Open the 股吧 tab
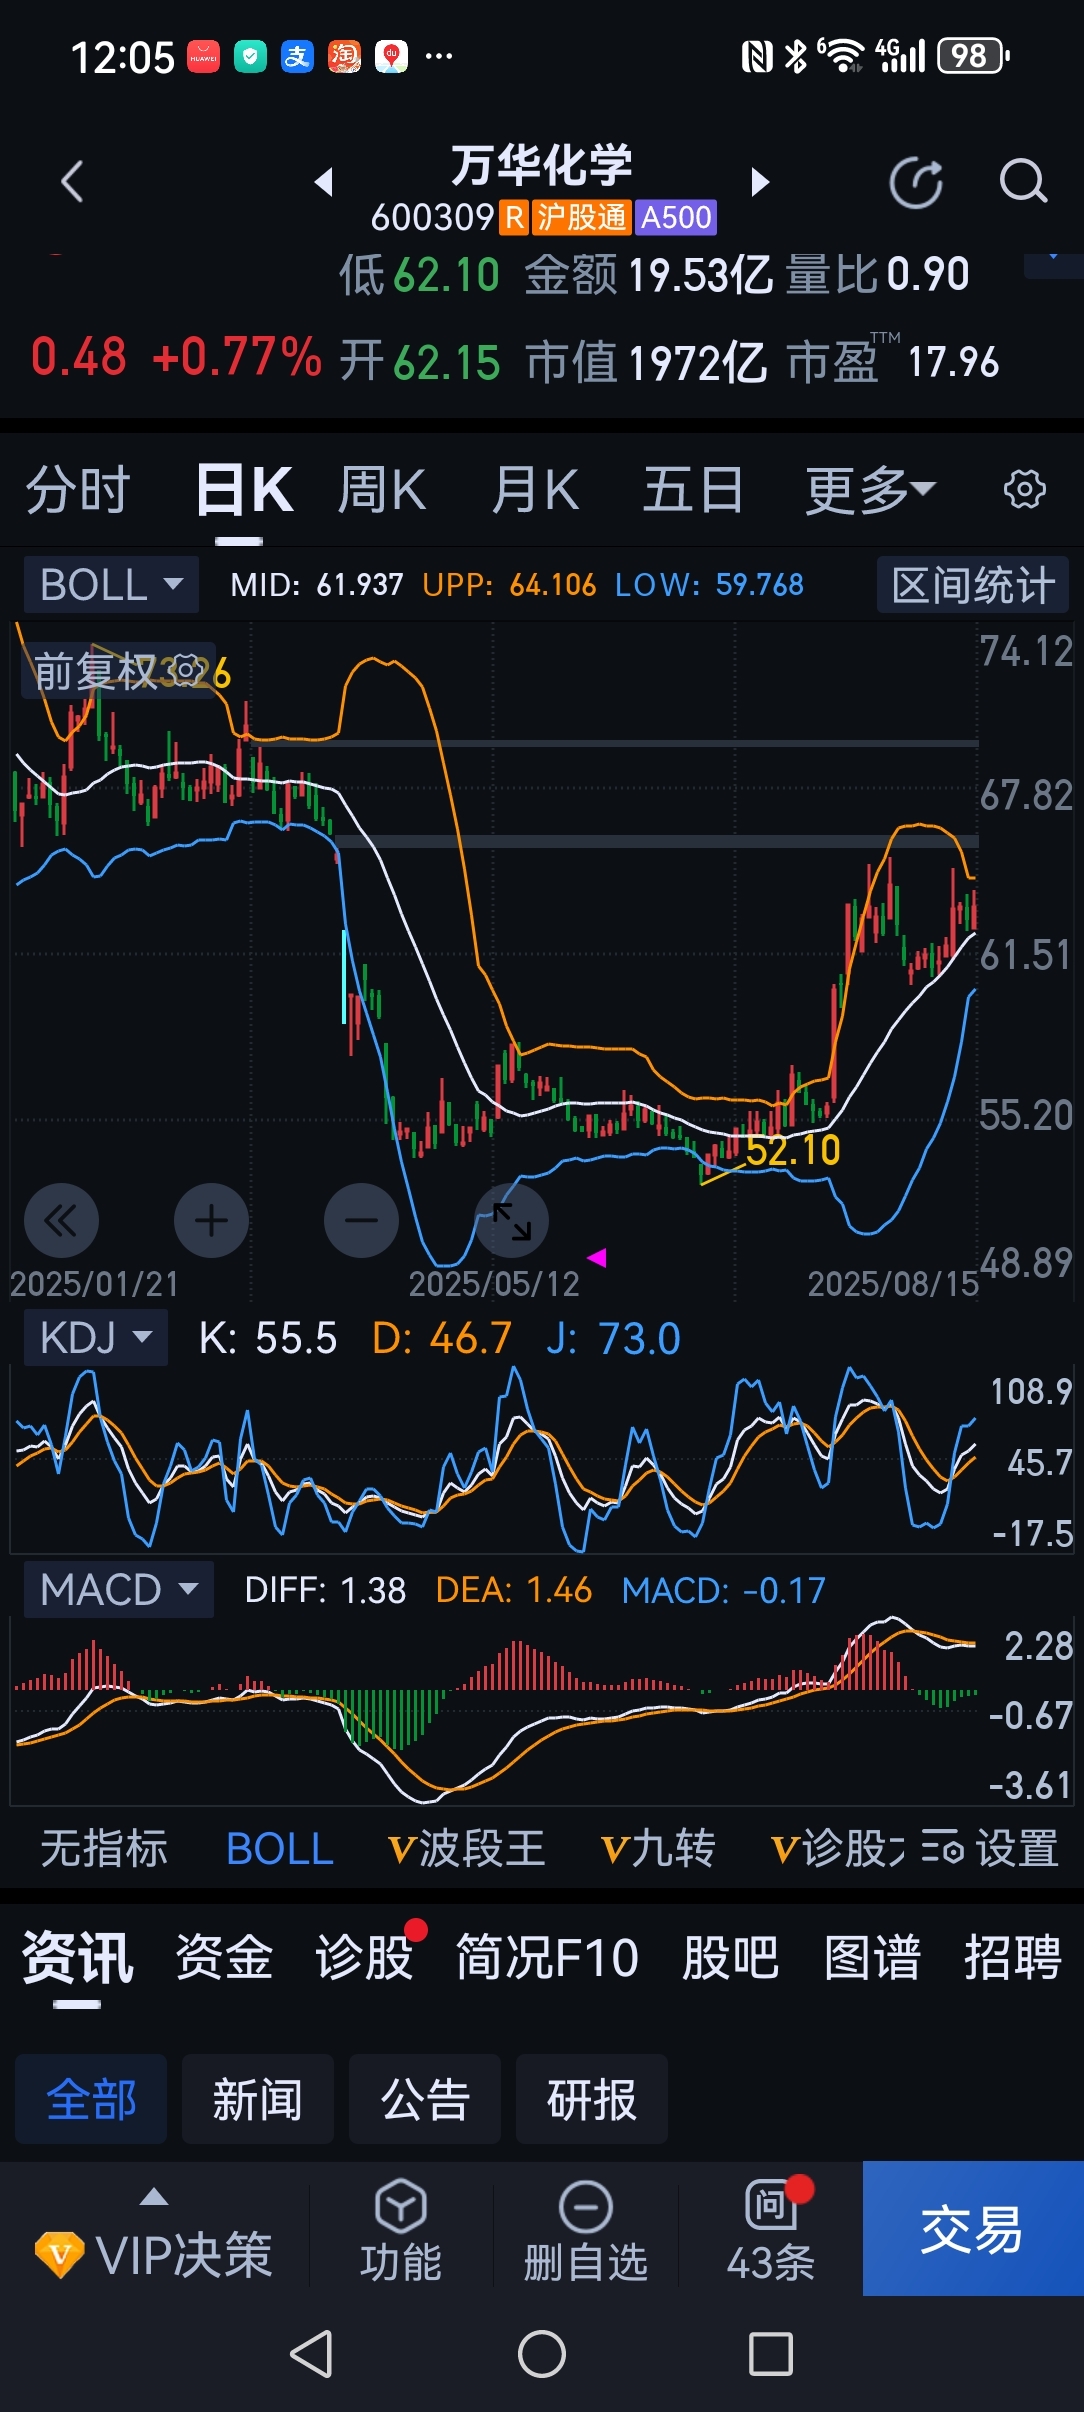 pos(730,1957)
